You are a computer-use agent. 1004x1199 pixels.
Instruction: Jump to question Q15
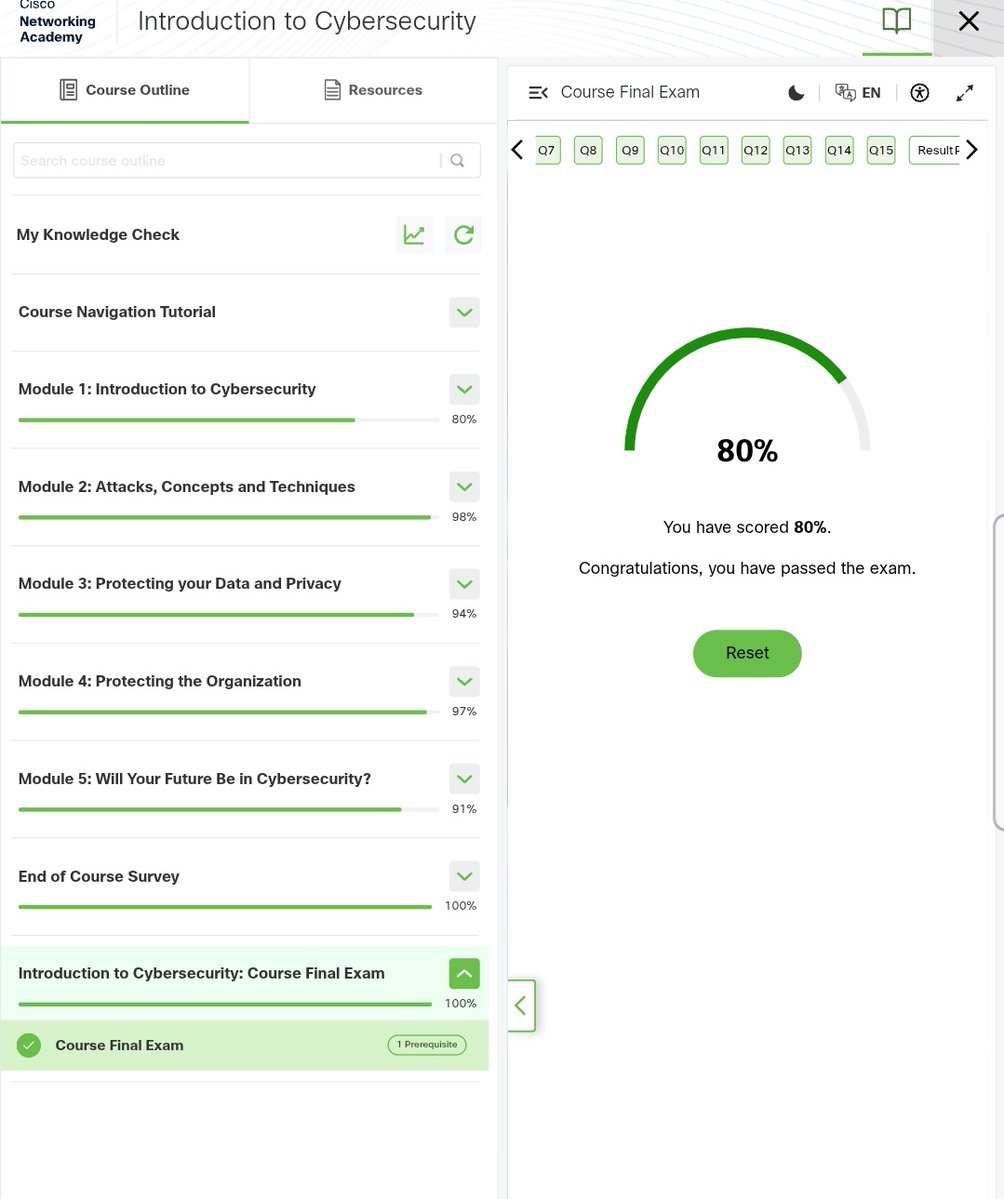click(881, 151)
